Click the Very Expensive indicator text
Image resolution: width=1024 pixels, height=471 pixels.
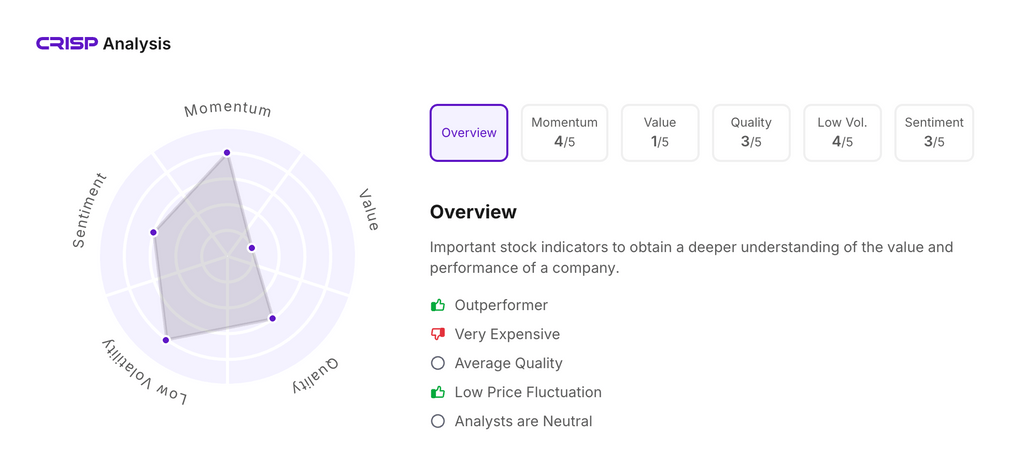point(507,334)
